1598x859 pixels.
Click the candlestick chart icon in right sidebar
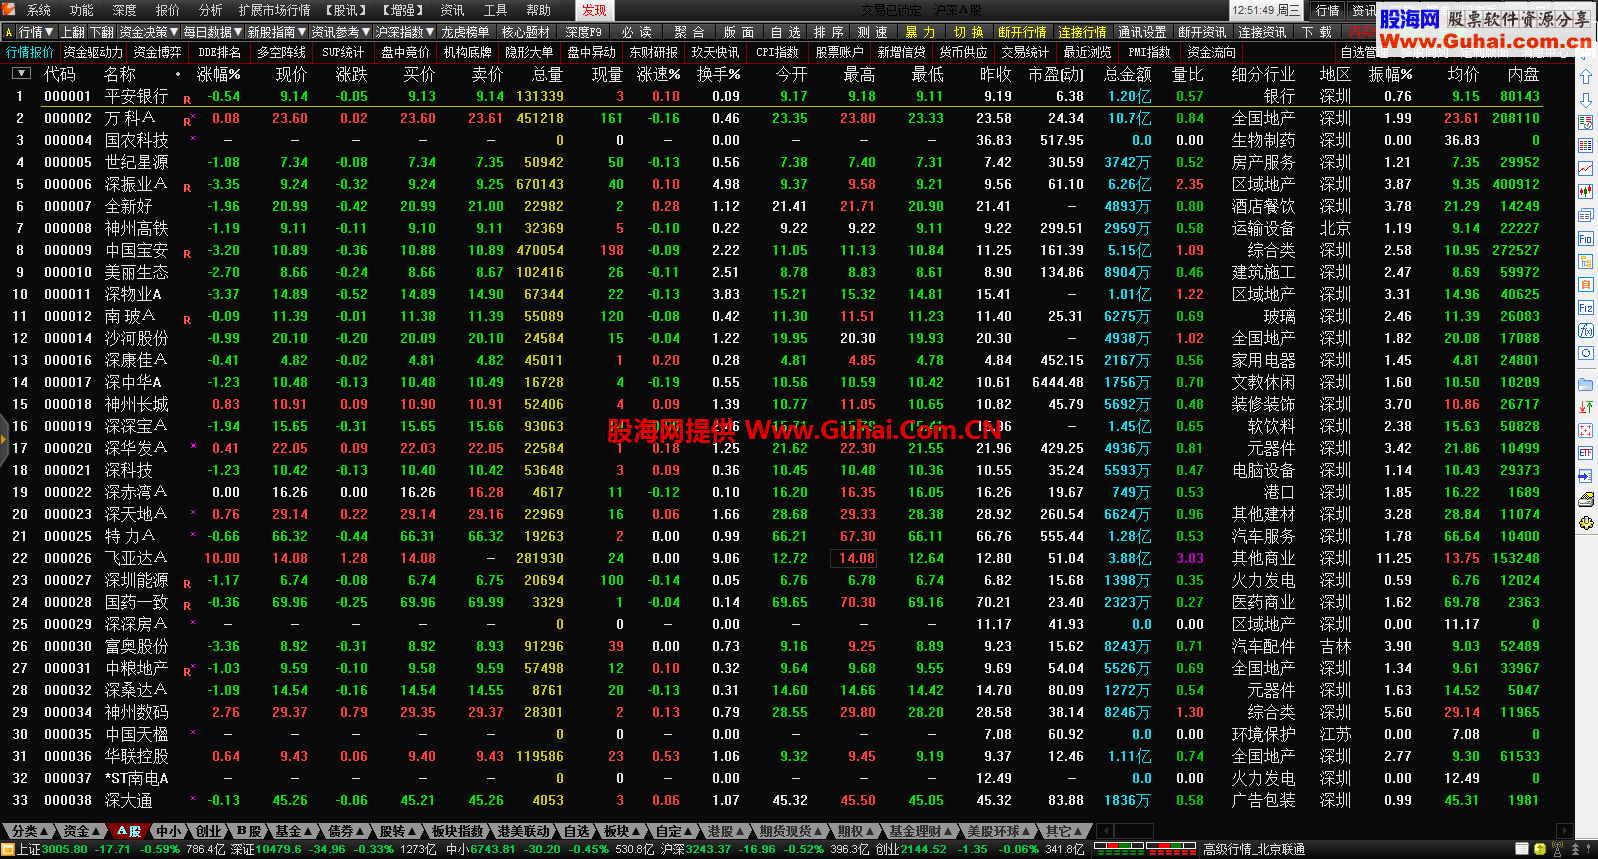point(1586,191)
